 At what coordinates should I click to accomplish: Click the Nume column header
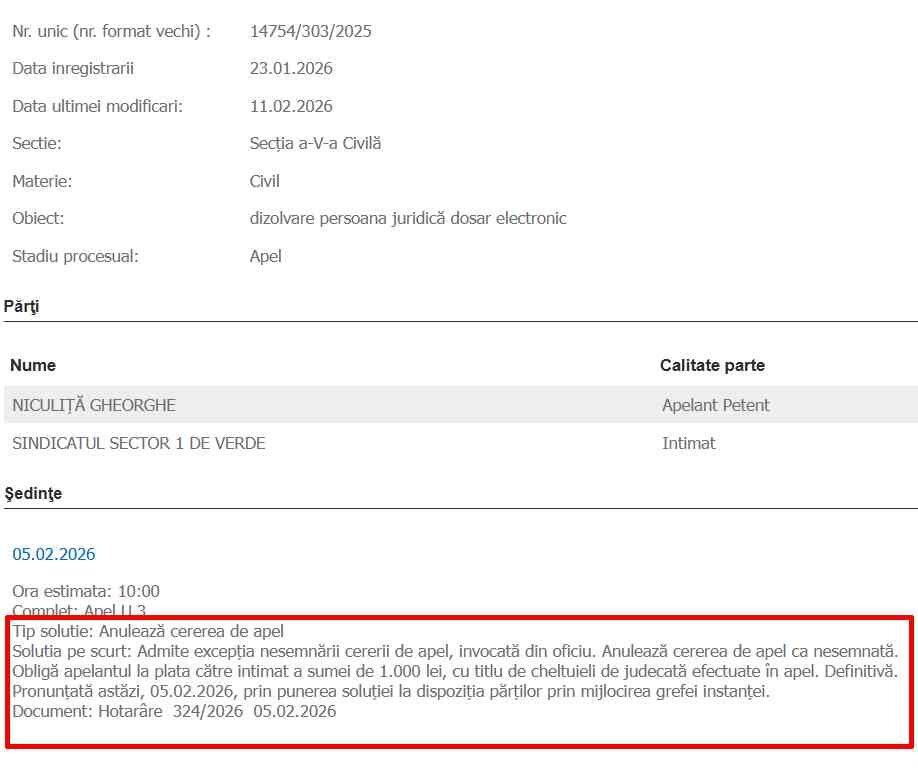pyautogui.click(x=33, y=365)
